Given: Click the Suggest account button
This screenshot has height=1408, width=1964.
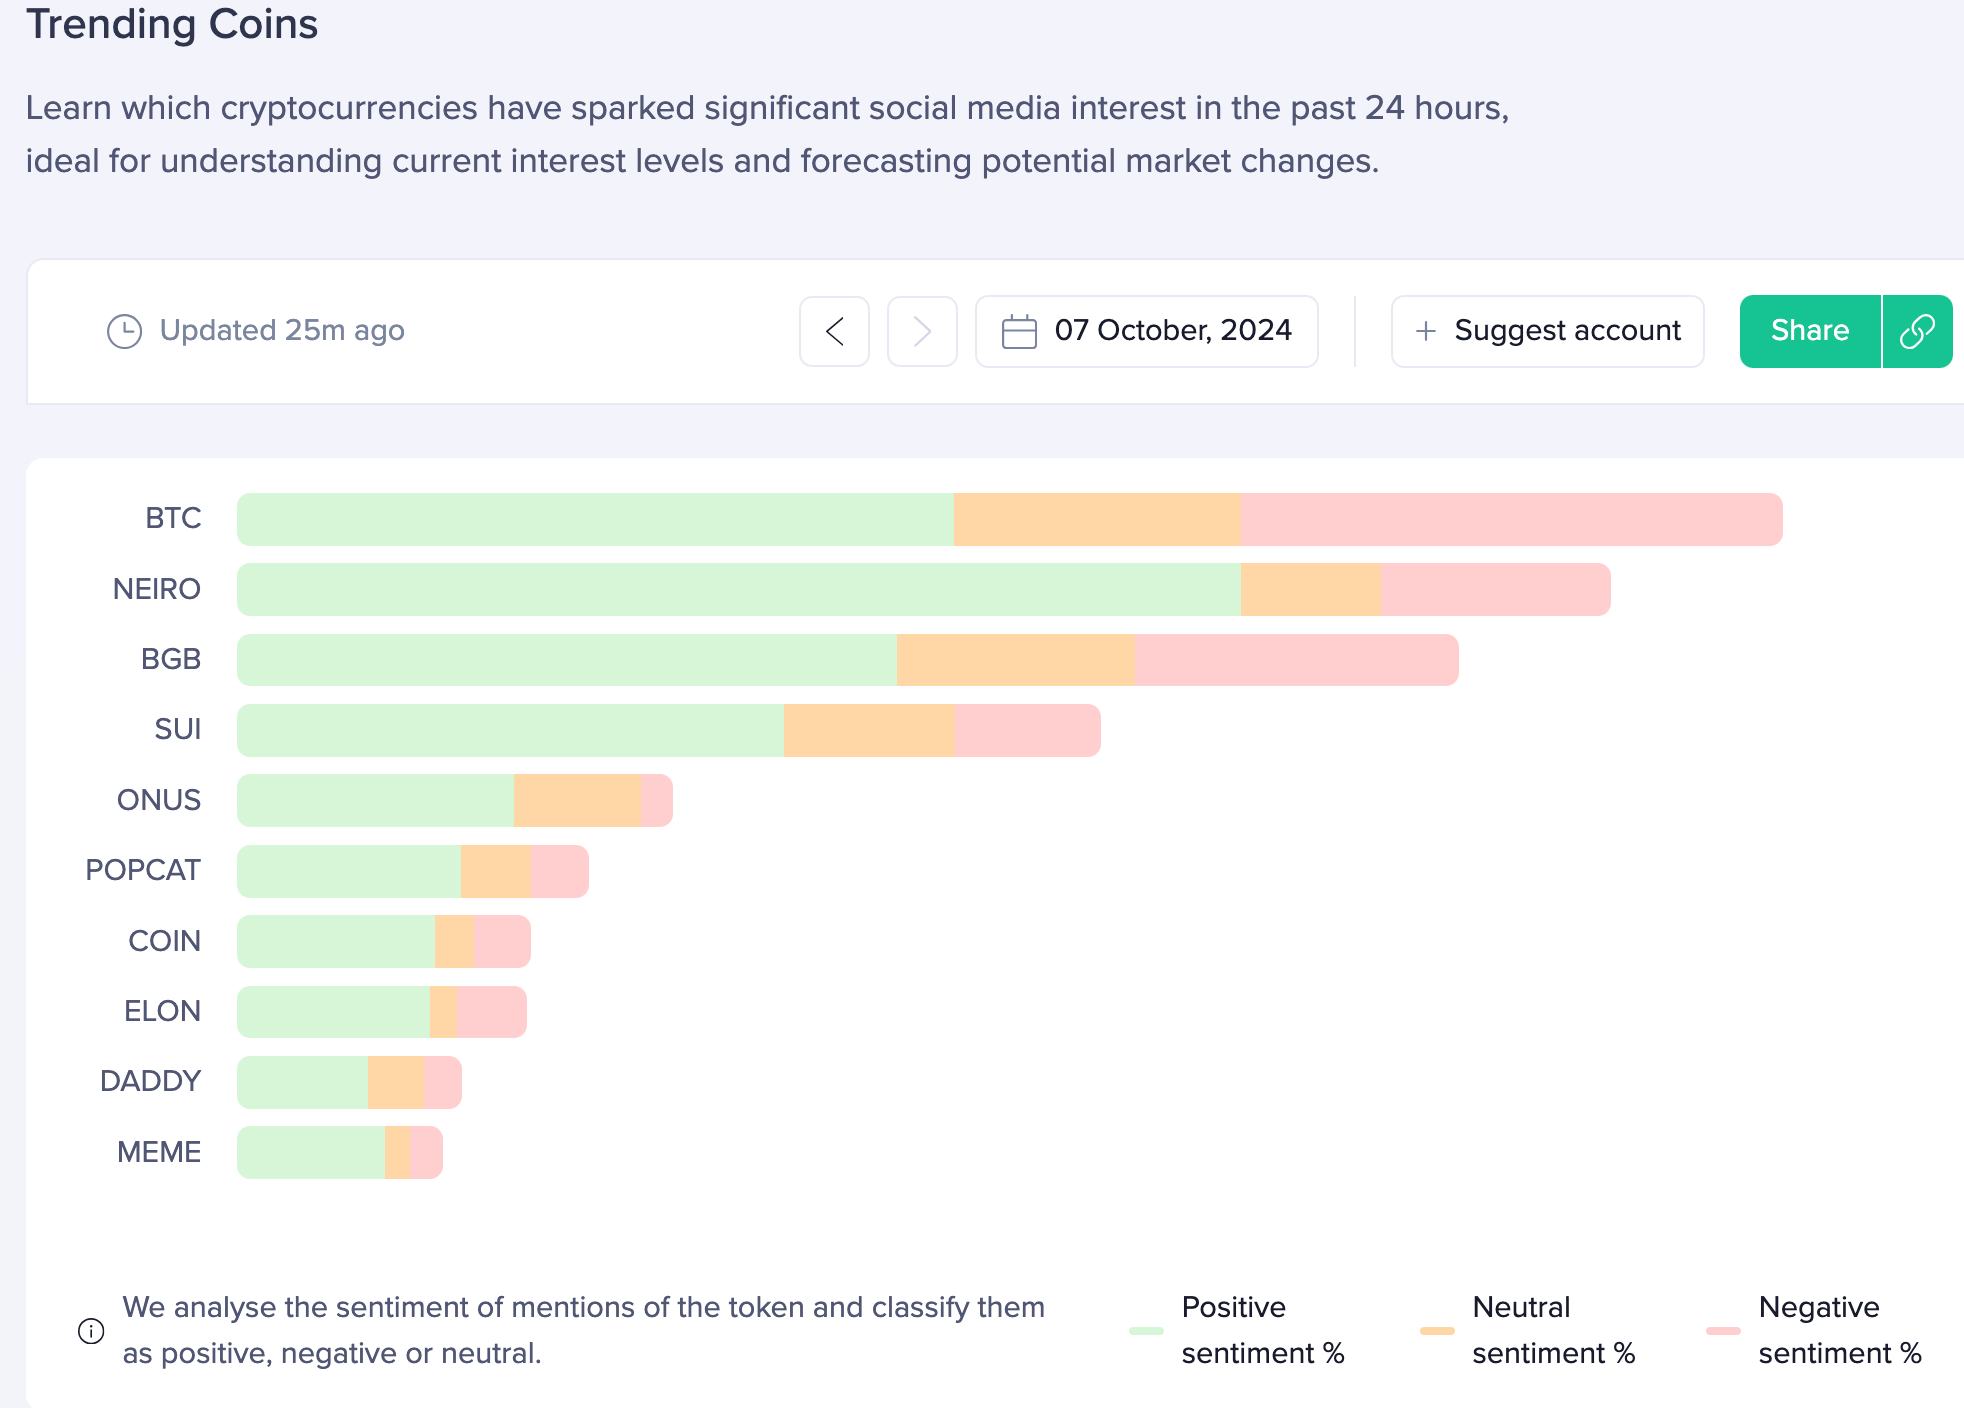Looking at the screenshot, I should point(1547,331).
